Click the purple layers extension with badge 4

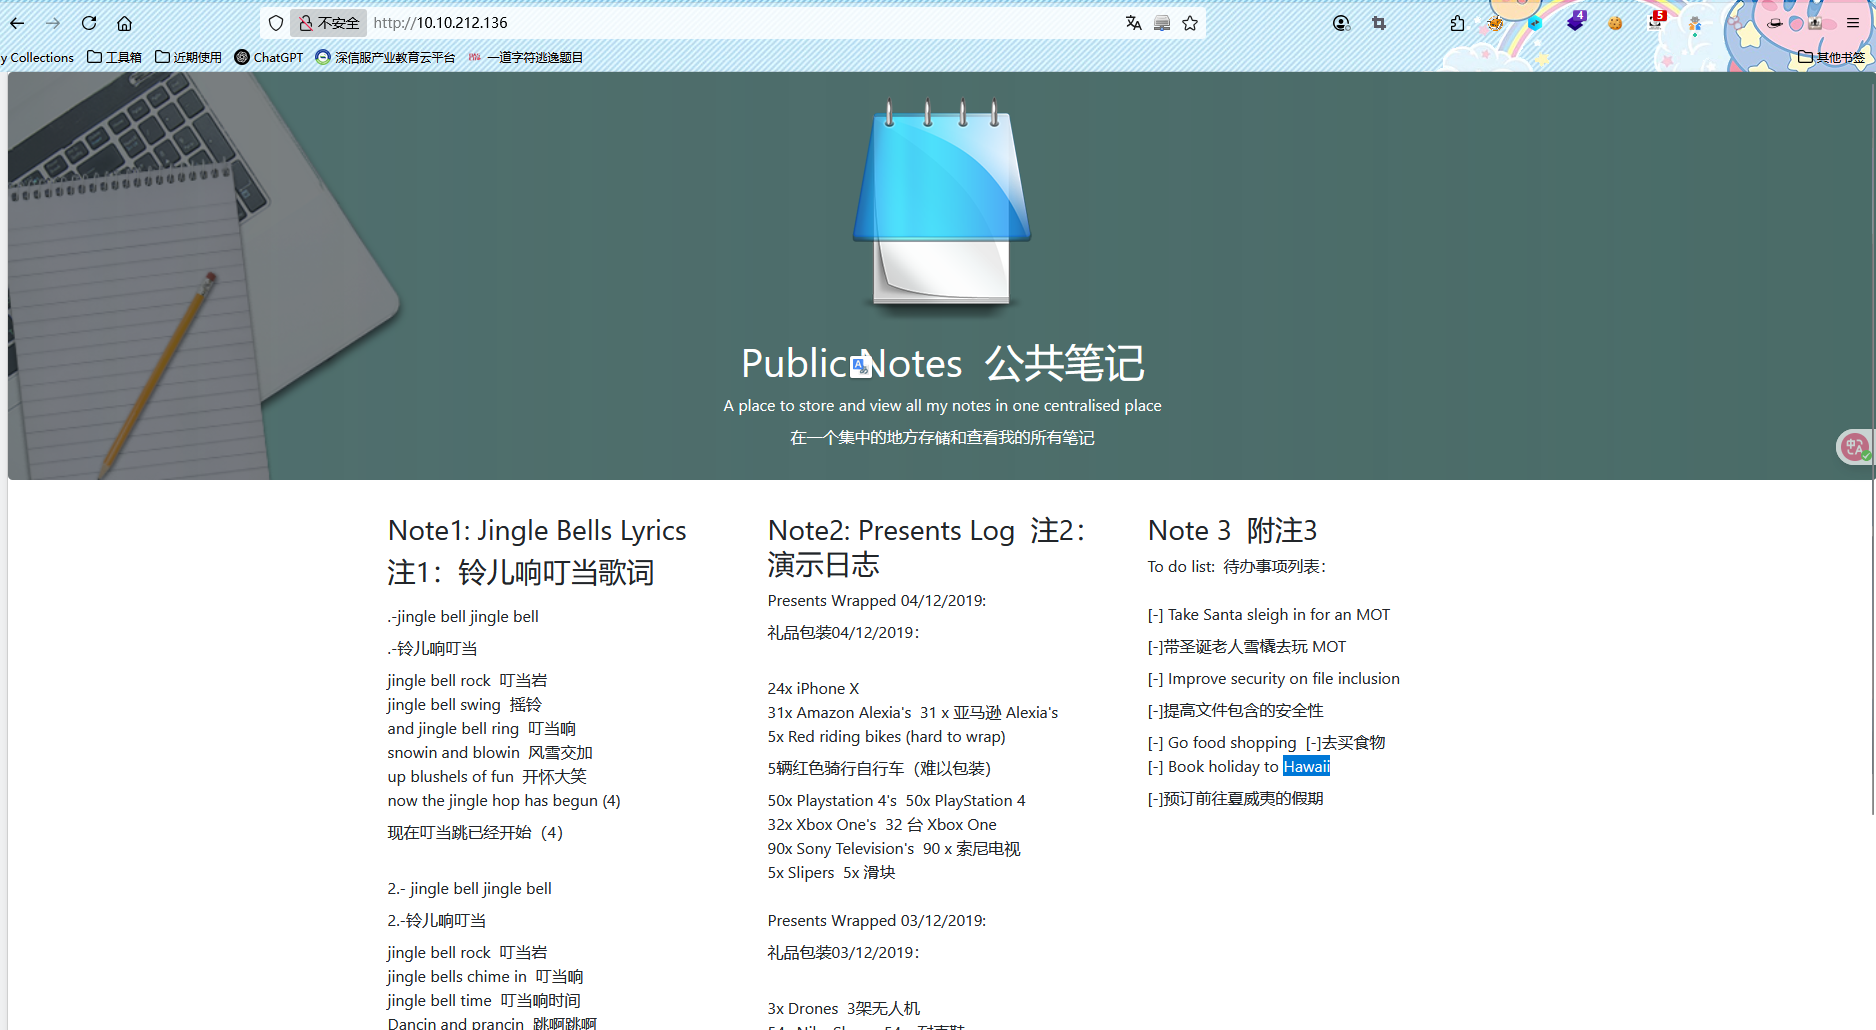click(1576, 21)
